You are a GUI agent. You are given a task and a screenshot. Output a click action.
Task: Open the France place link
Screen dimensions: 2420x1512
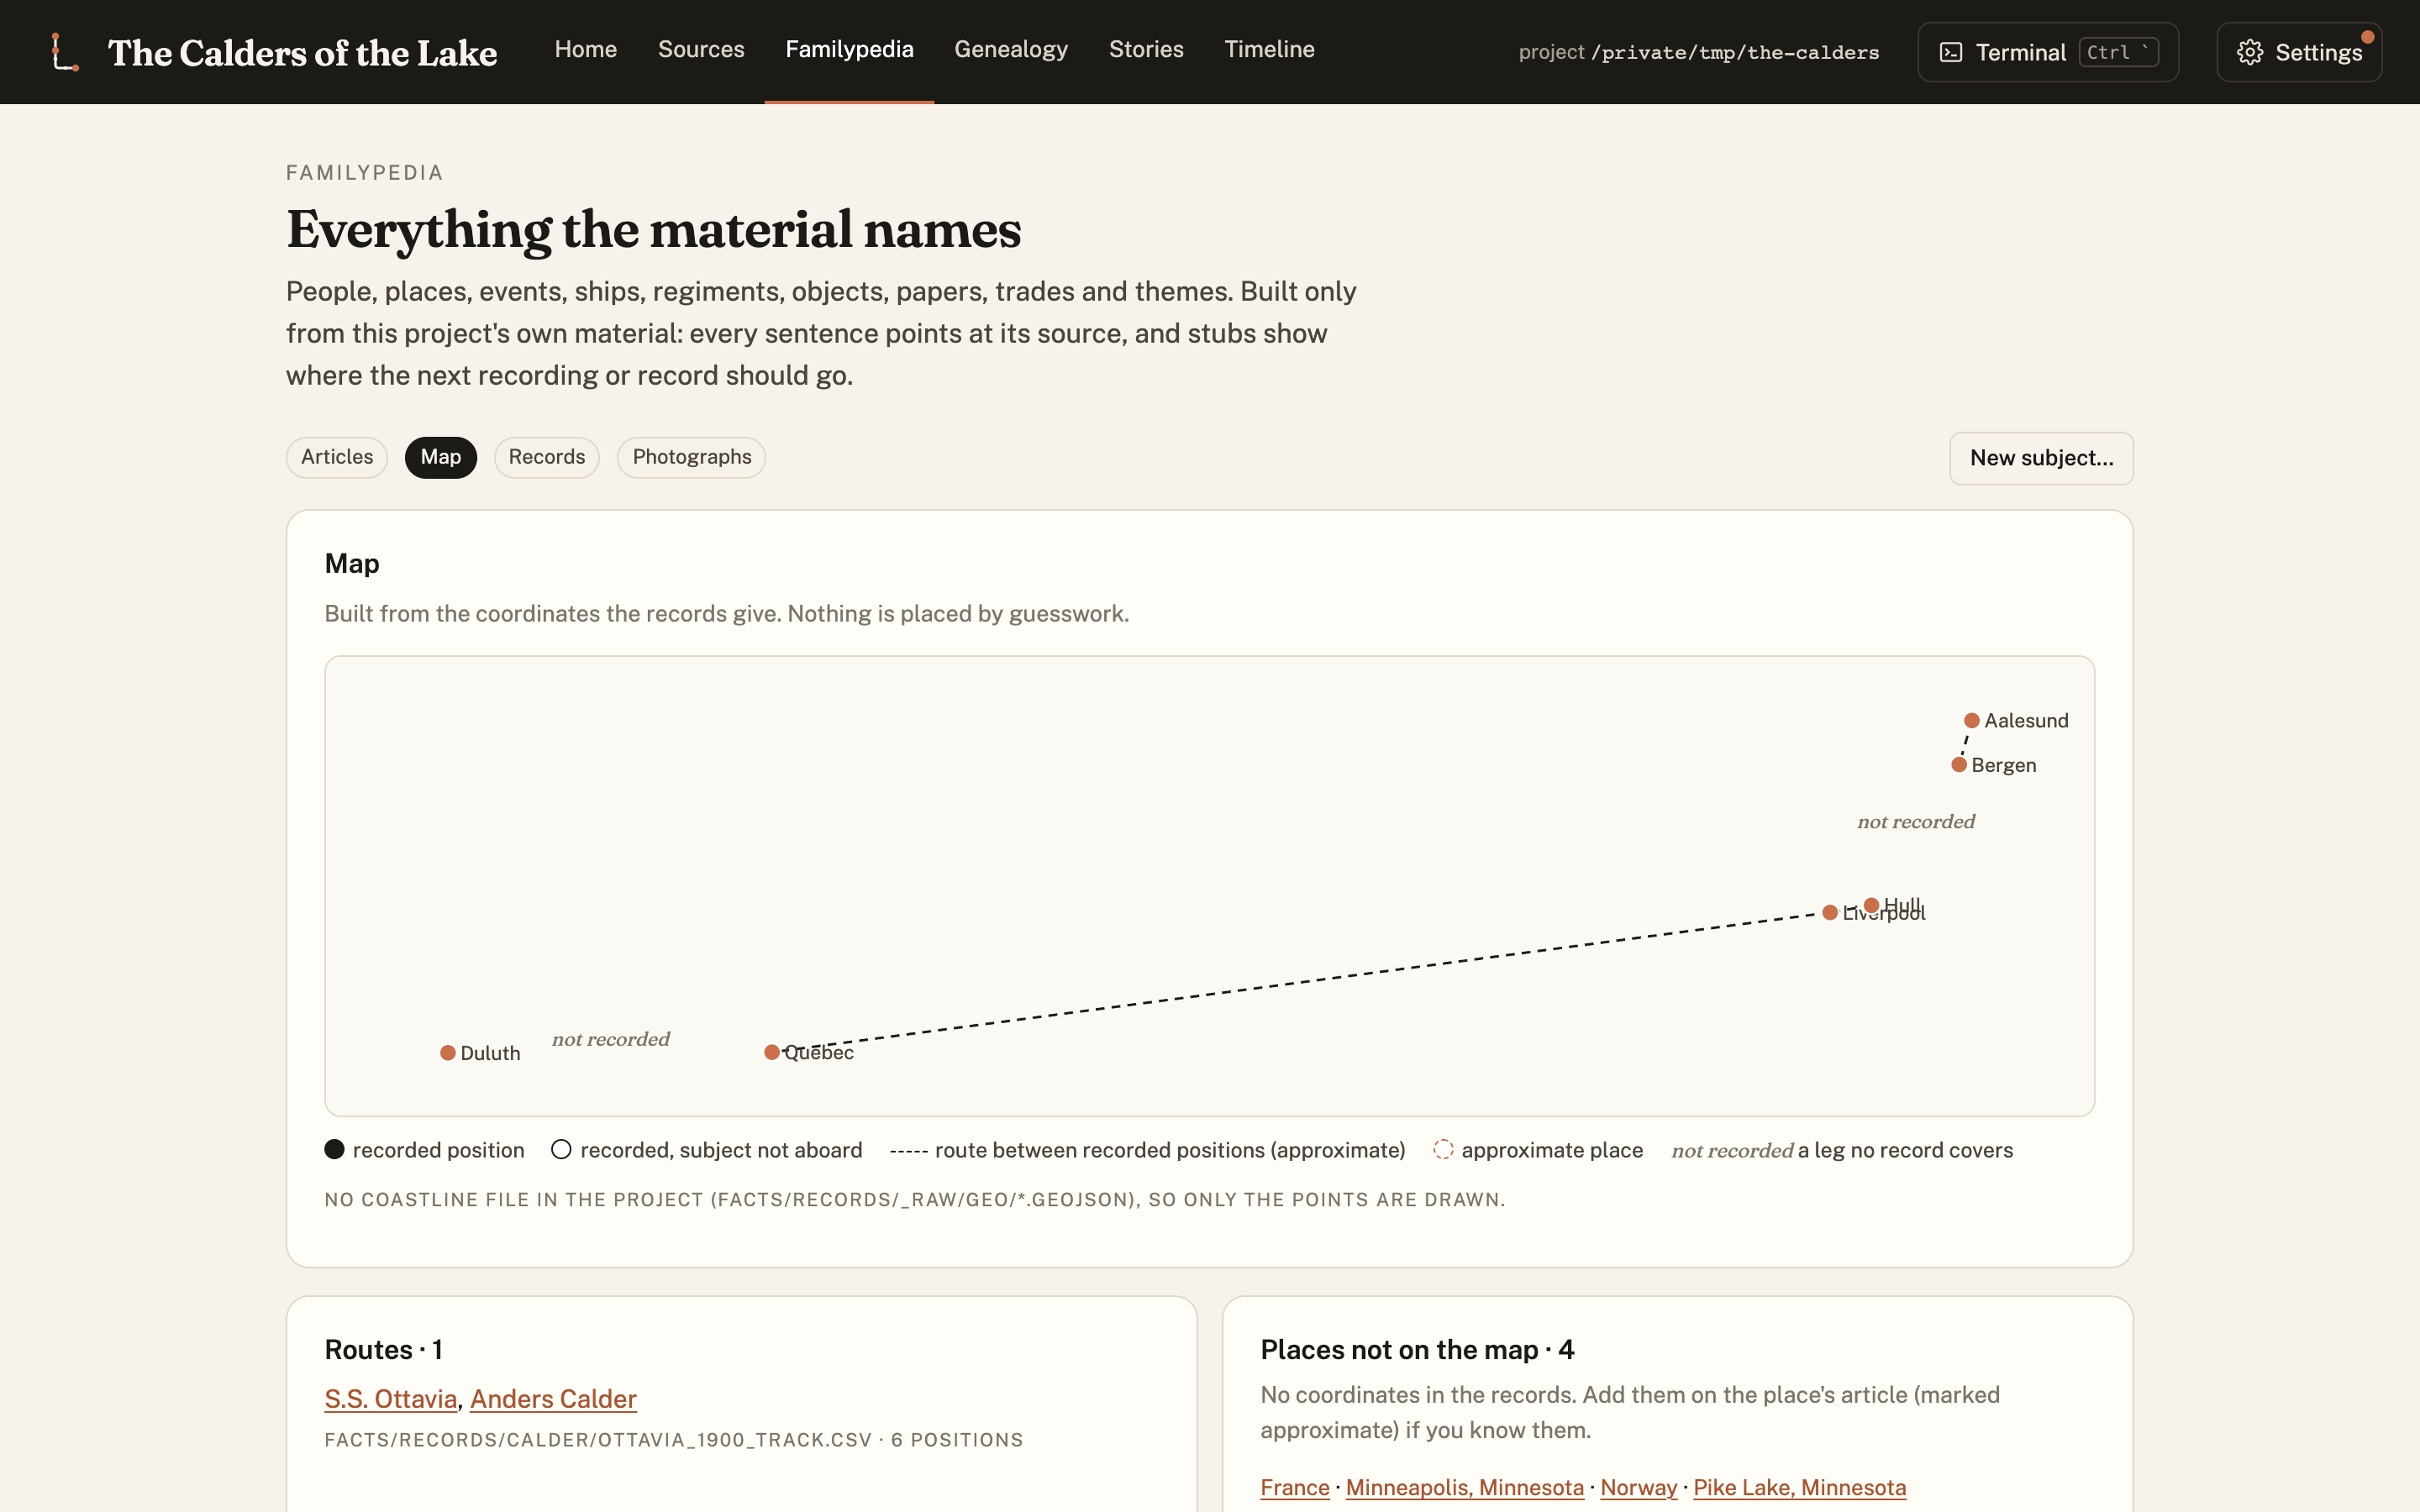tap(1295, 1488)
